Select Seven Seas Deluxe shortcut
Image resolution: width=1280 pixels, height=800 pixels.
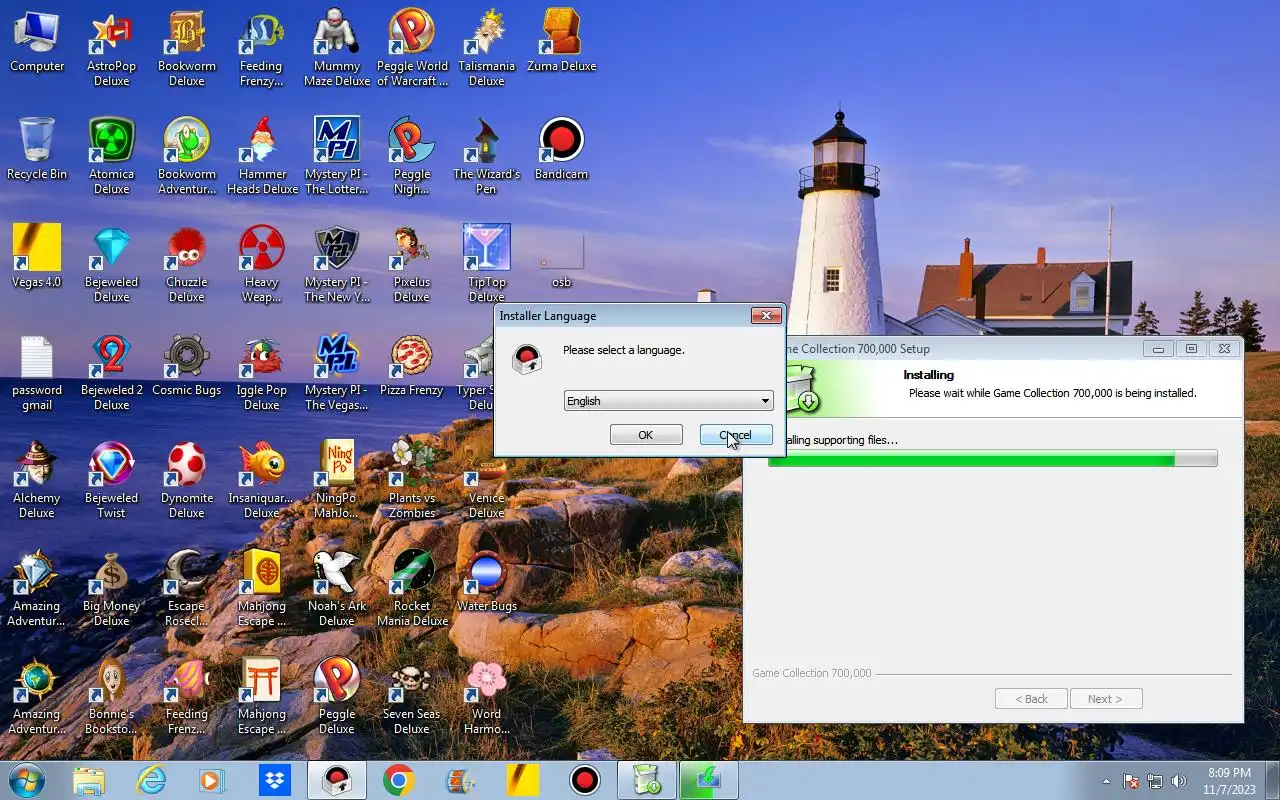(x=412, y=697)
